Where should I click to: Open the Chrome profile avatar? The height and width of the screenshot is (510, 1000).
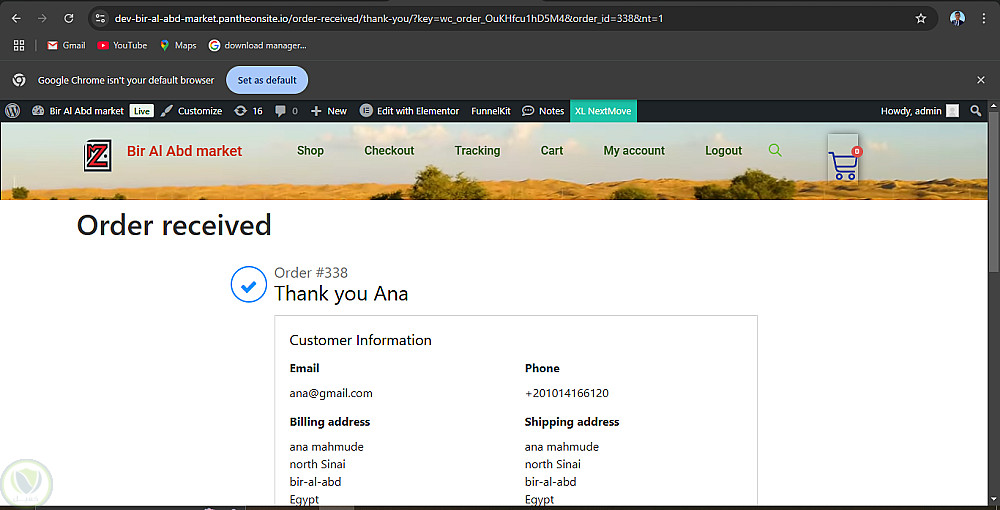point(957,18)
